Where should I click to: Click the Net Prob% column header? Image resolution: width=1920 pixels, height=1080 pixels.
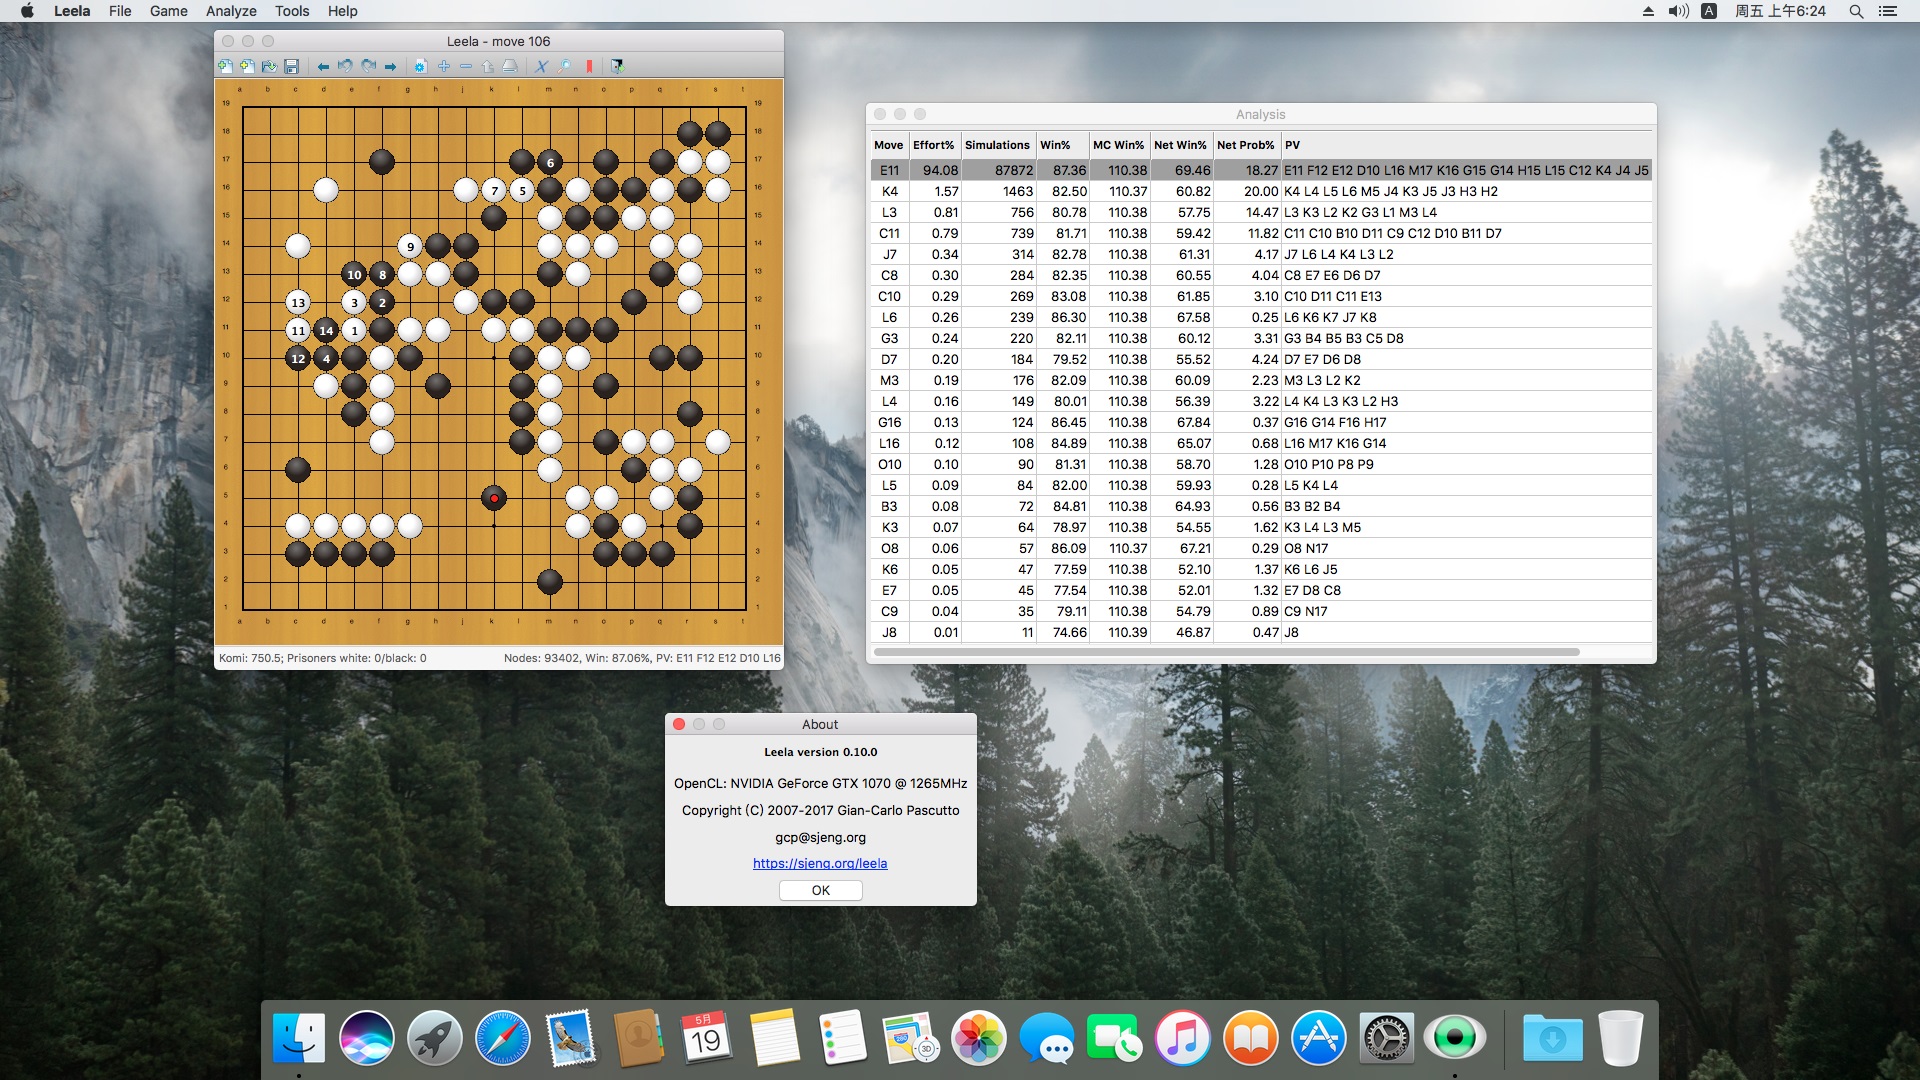point(1246,145)
